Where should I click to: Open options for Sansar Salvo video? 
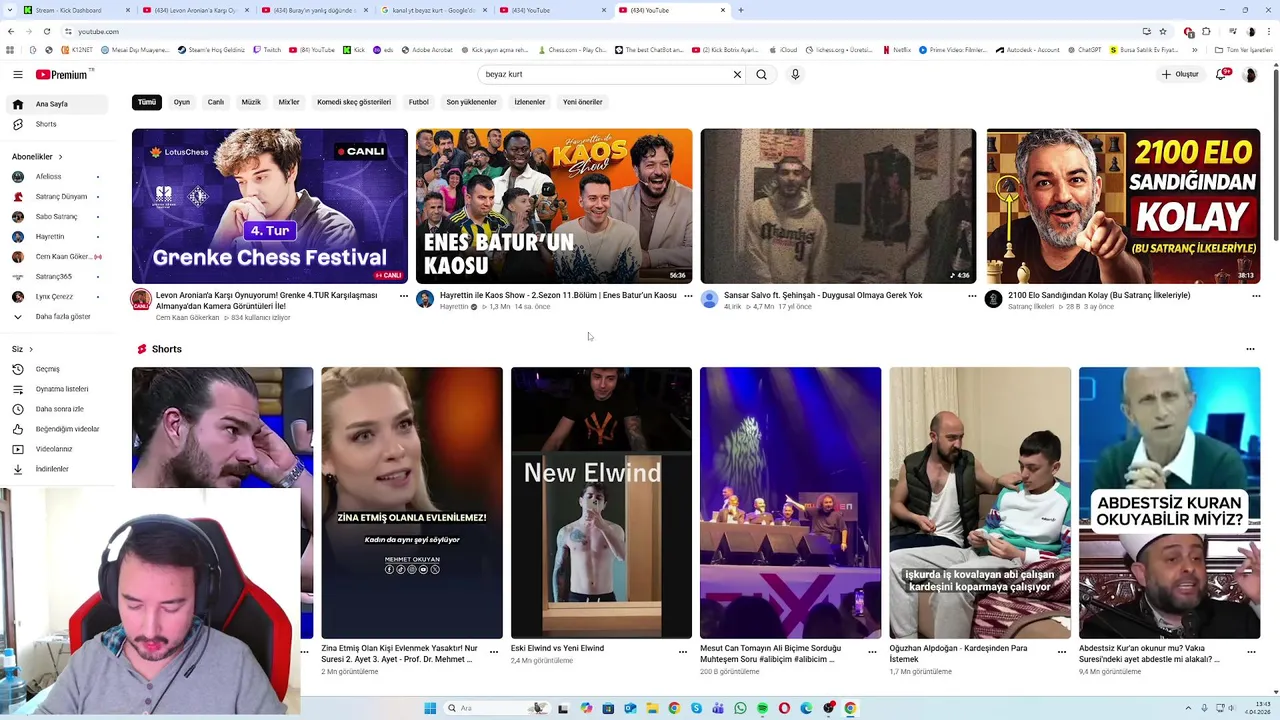(x=972, y=296)
